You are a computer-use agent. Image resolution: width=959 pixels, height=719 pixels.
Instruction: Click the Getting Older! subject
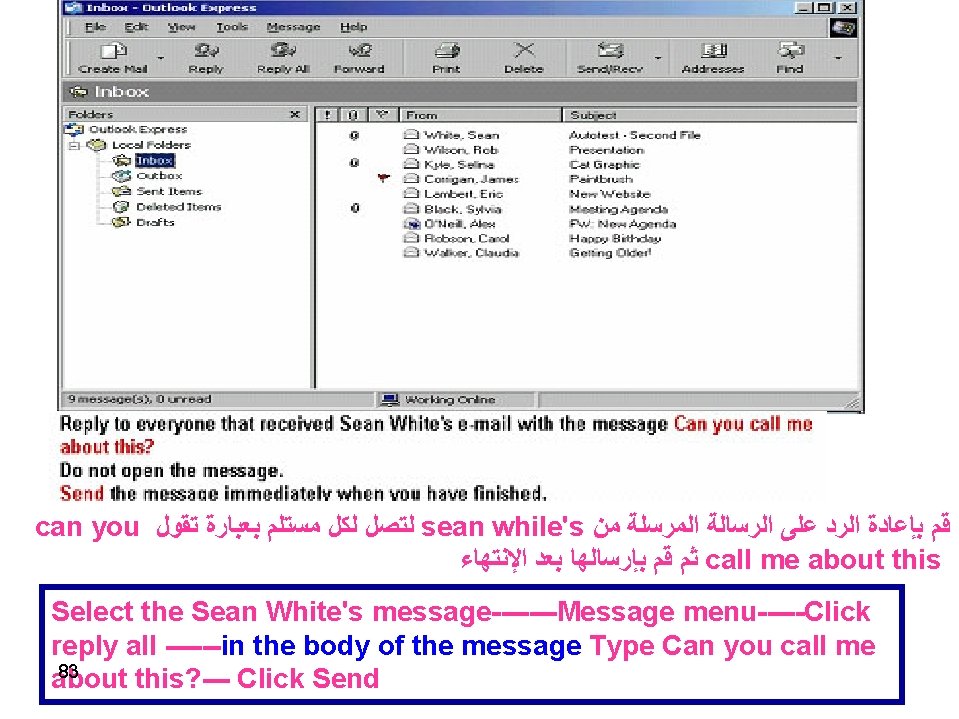(610, 253)
